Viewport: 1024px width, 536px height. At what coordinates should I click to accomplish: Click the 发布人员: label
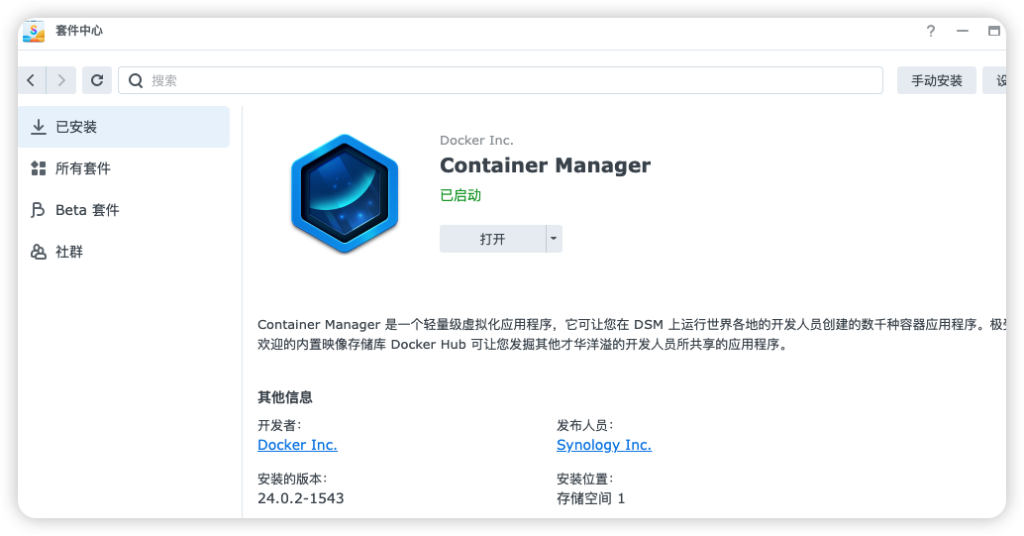coord(585,426)
